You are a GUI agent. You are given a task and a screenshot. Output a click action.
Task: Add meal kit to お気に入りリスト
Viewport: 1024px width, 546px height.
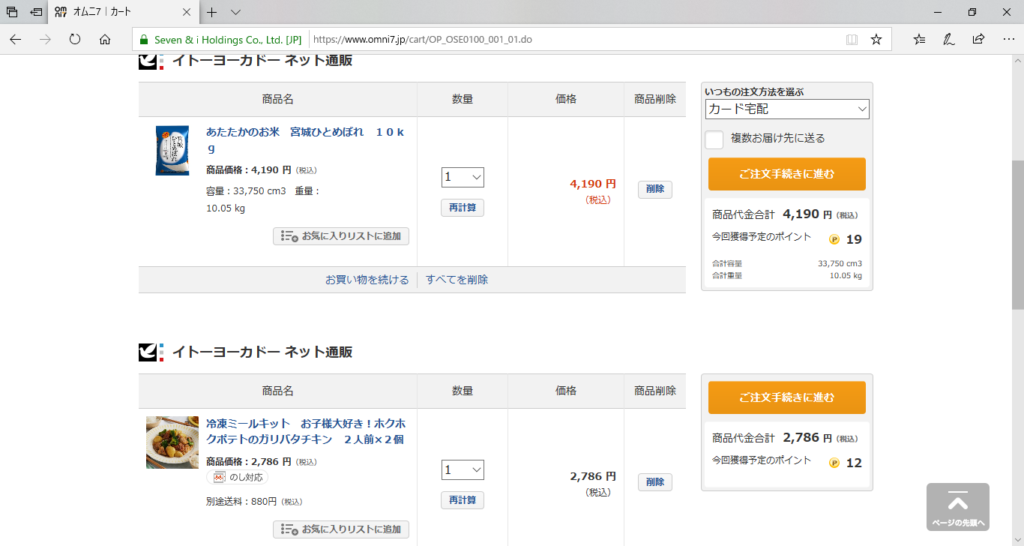(x=341, y=529)
